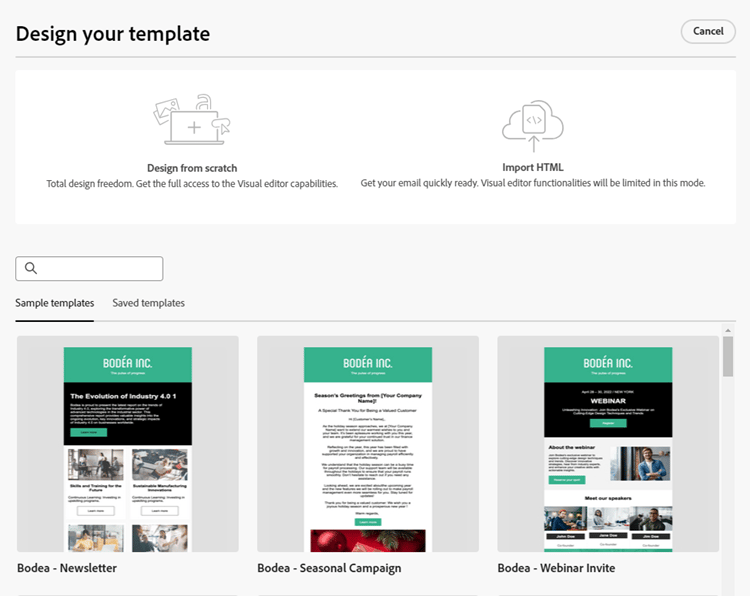Open the Bodea - Seasonal Campaign template thumbnail
750x596 pixels.
368,444
